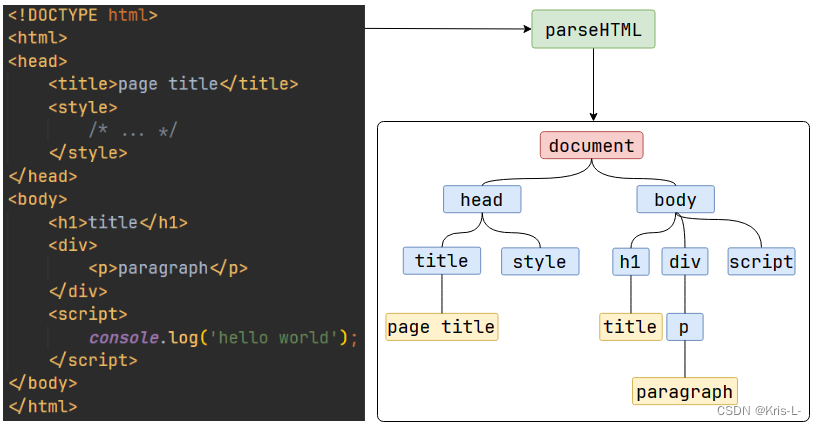This screenshot has height=425, width=816.
Task: Click the script node in the tree
Action: [x=761, y=262]
